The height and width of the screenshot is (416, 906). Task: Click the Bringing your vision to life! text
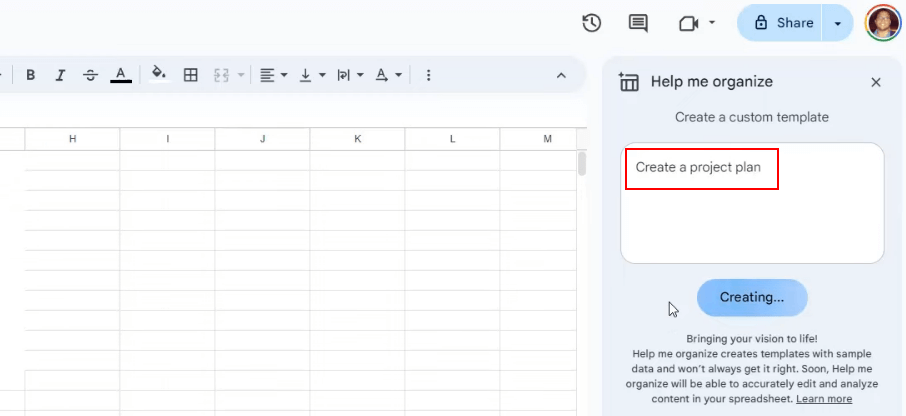[752, 339]
